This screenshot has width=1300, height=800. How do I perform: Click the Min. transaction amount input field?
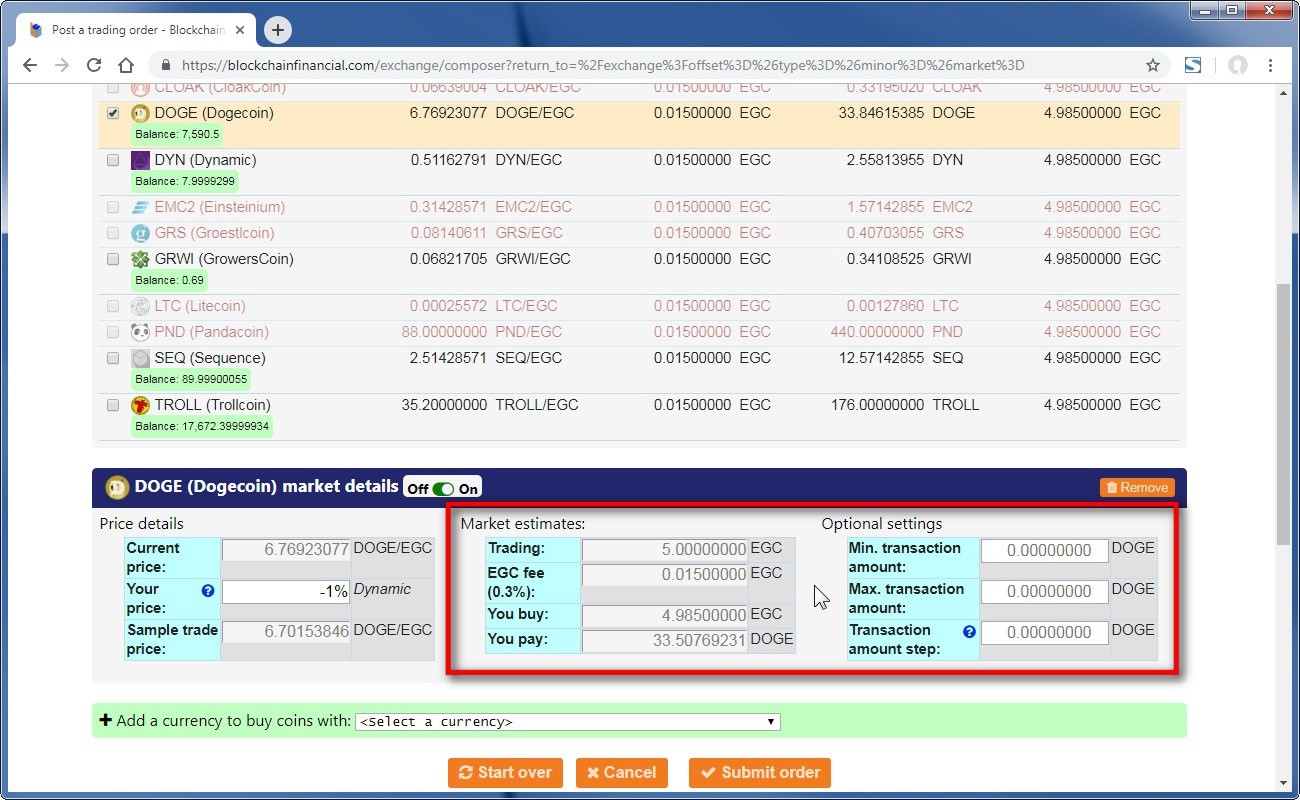click(x=1044, y=550)
